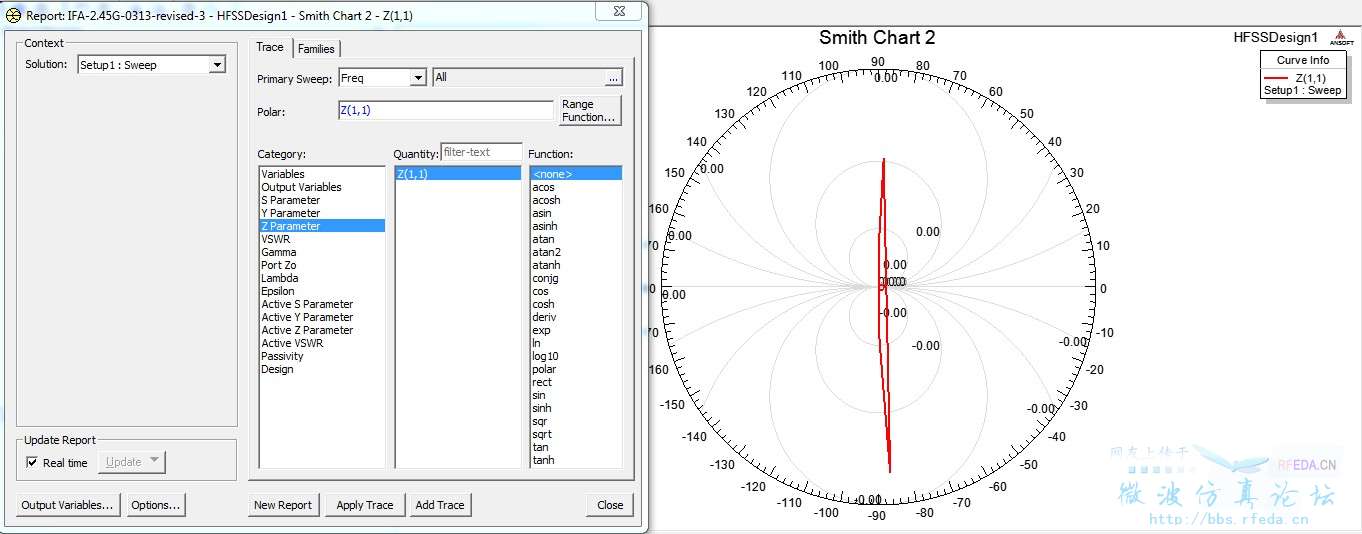Select acos function
The width and height of the screenshot is (1362, 534).
[x=576, y=187]
